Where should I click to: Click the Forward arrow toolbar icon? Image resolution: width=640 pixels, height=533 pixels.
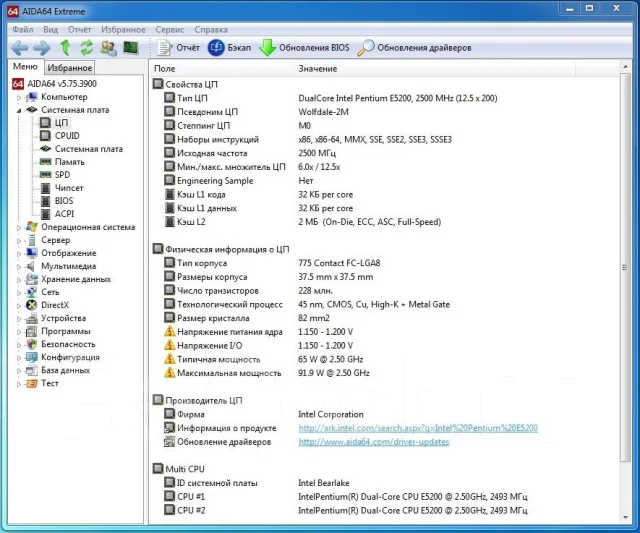pos(42,48)
